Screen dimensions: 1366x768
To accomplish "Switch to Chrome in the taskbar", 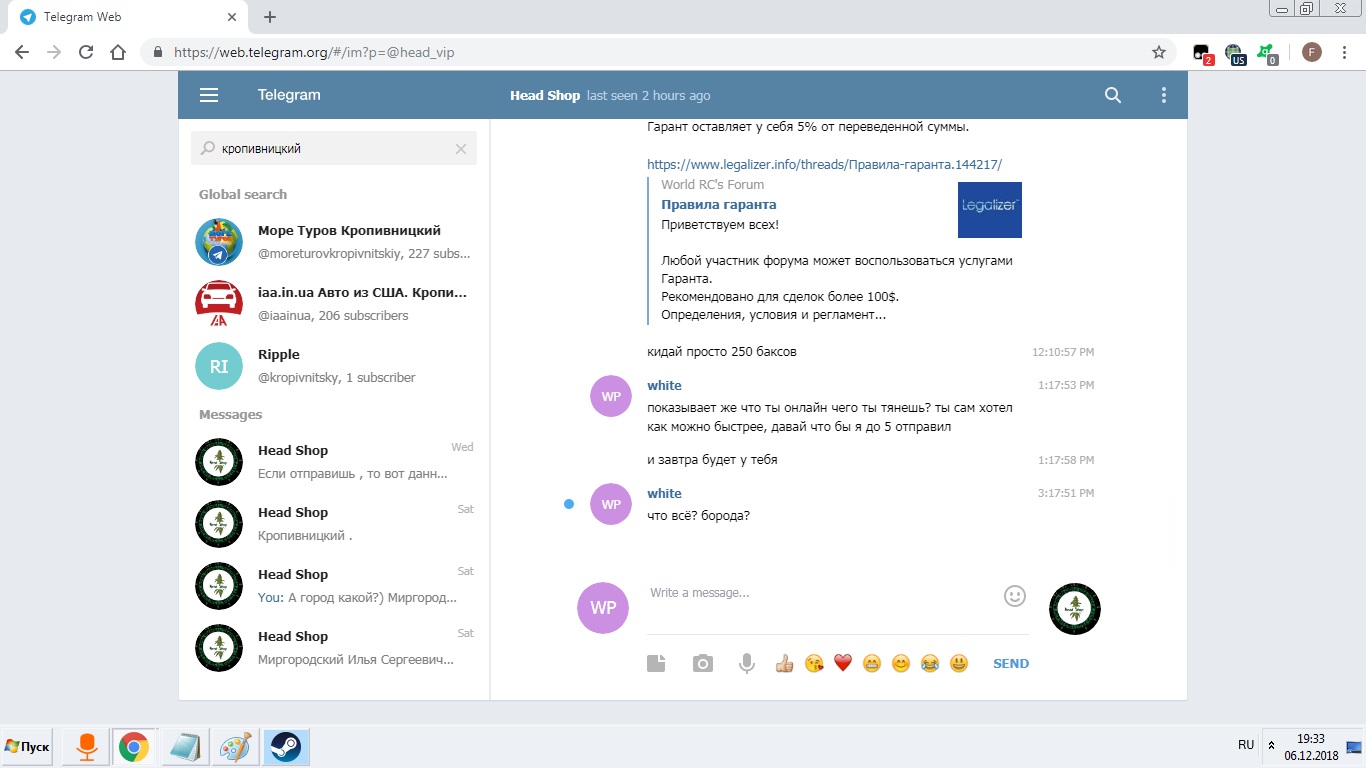I will pyautogui.click(x=134, y=747).
